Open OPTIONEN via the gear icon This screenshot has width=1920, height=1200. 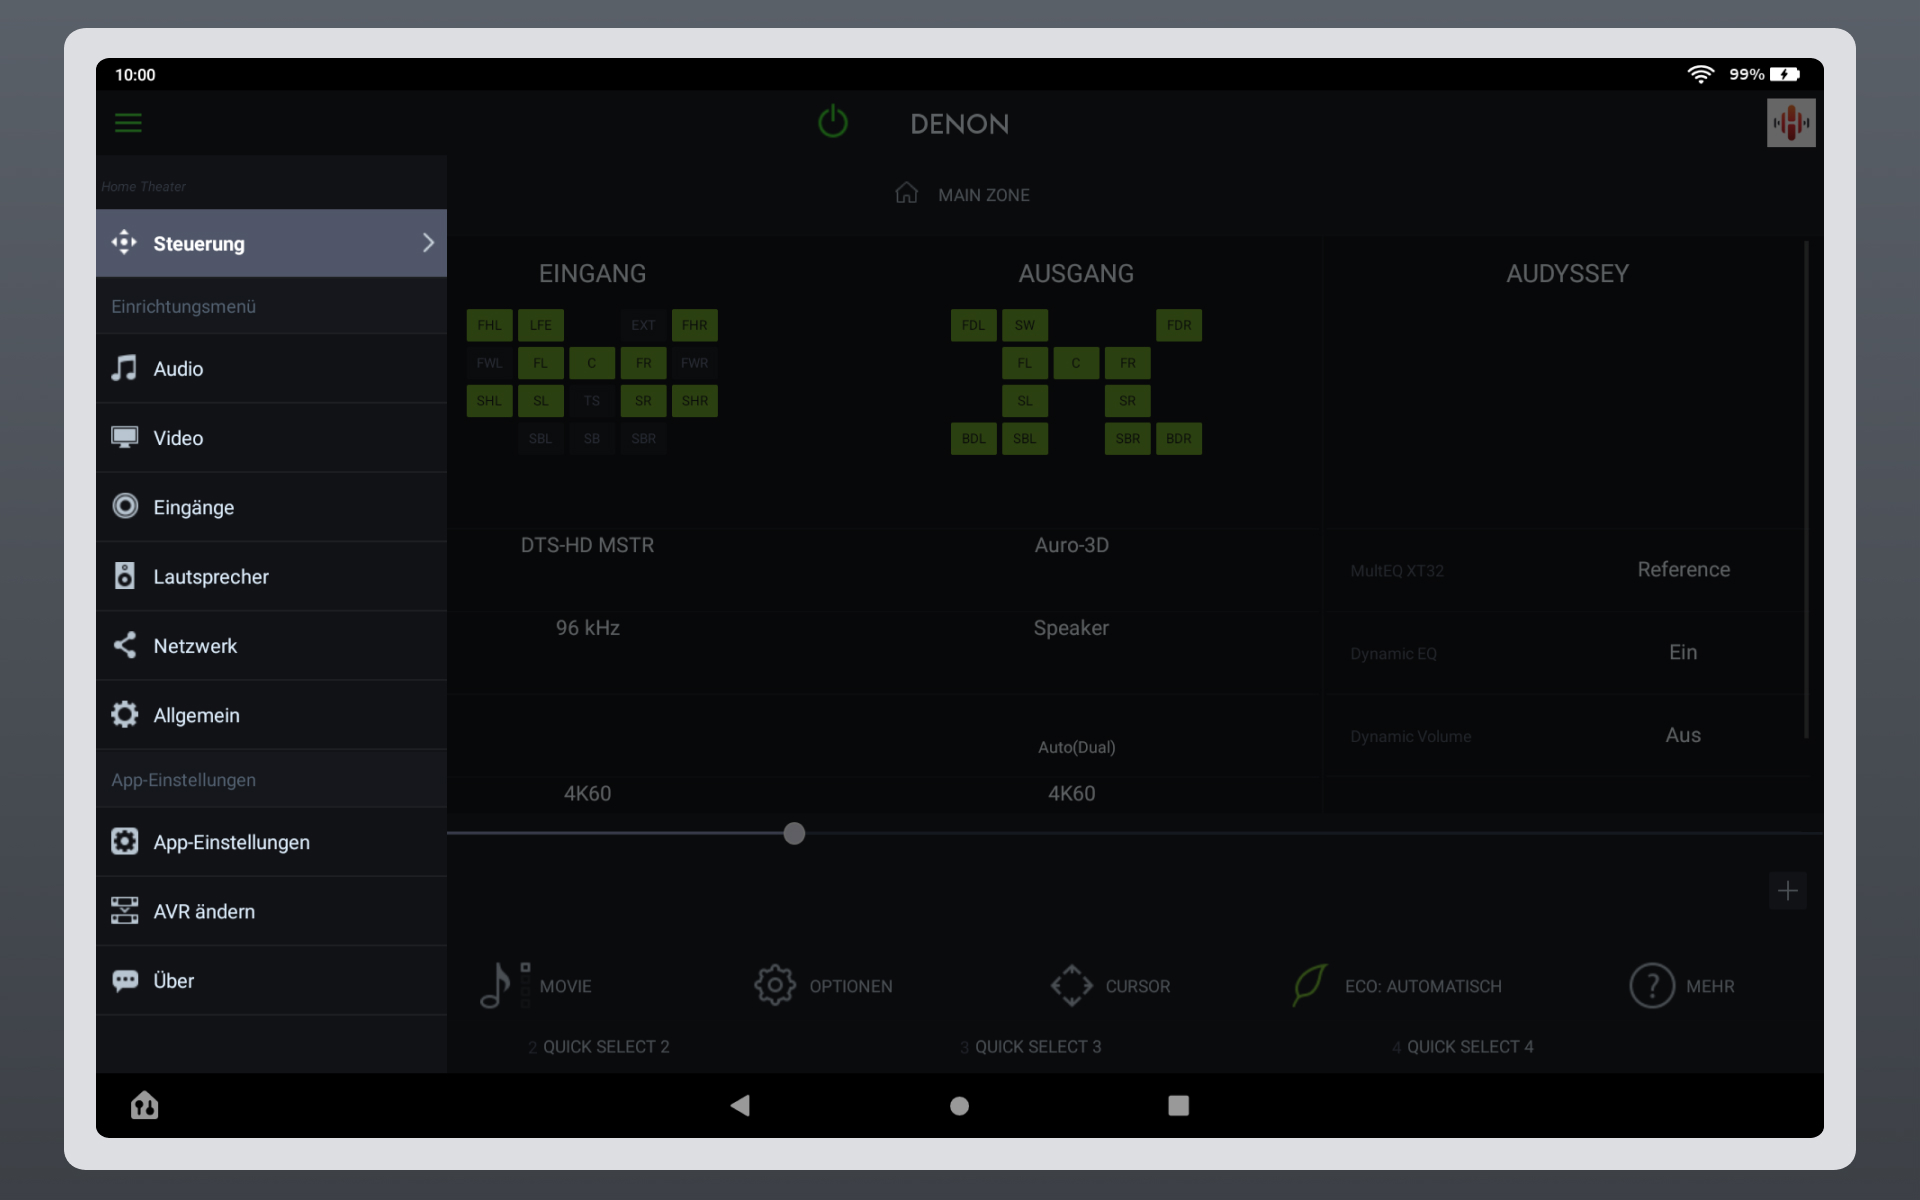(773, 985)
